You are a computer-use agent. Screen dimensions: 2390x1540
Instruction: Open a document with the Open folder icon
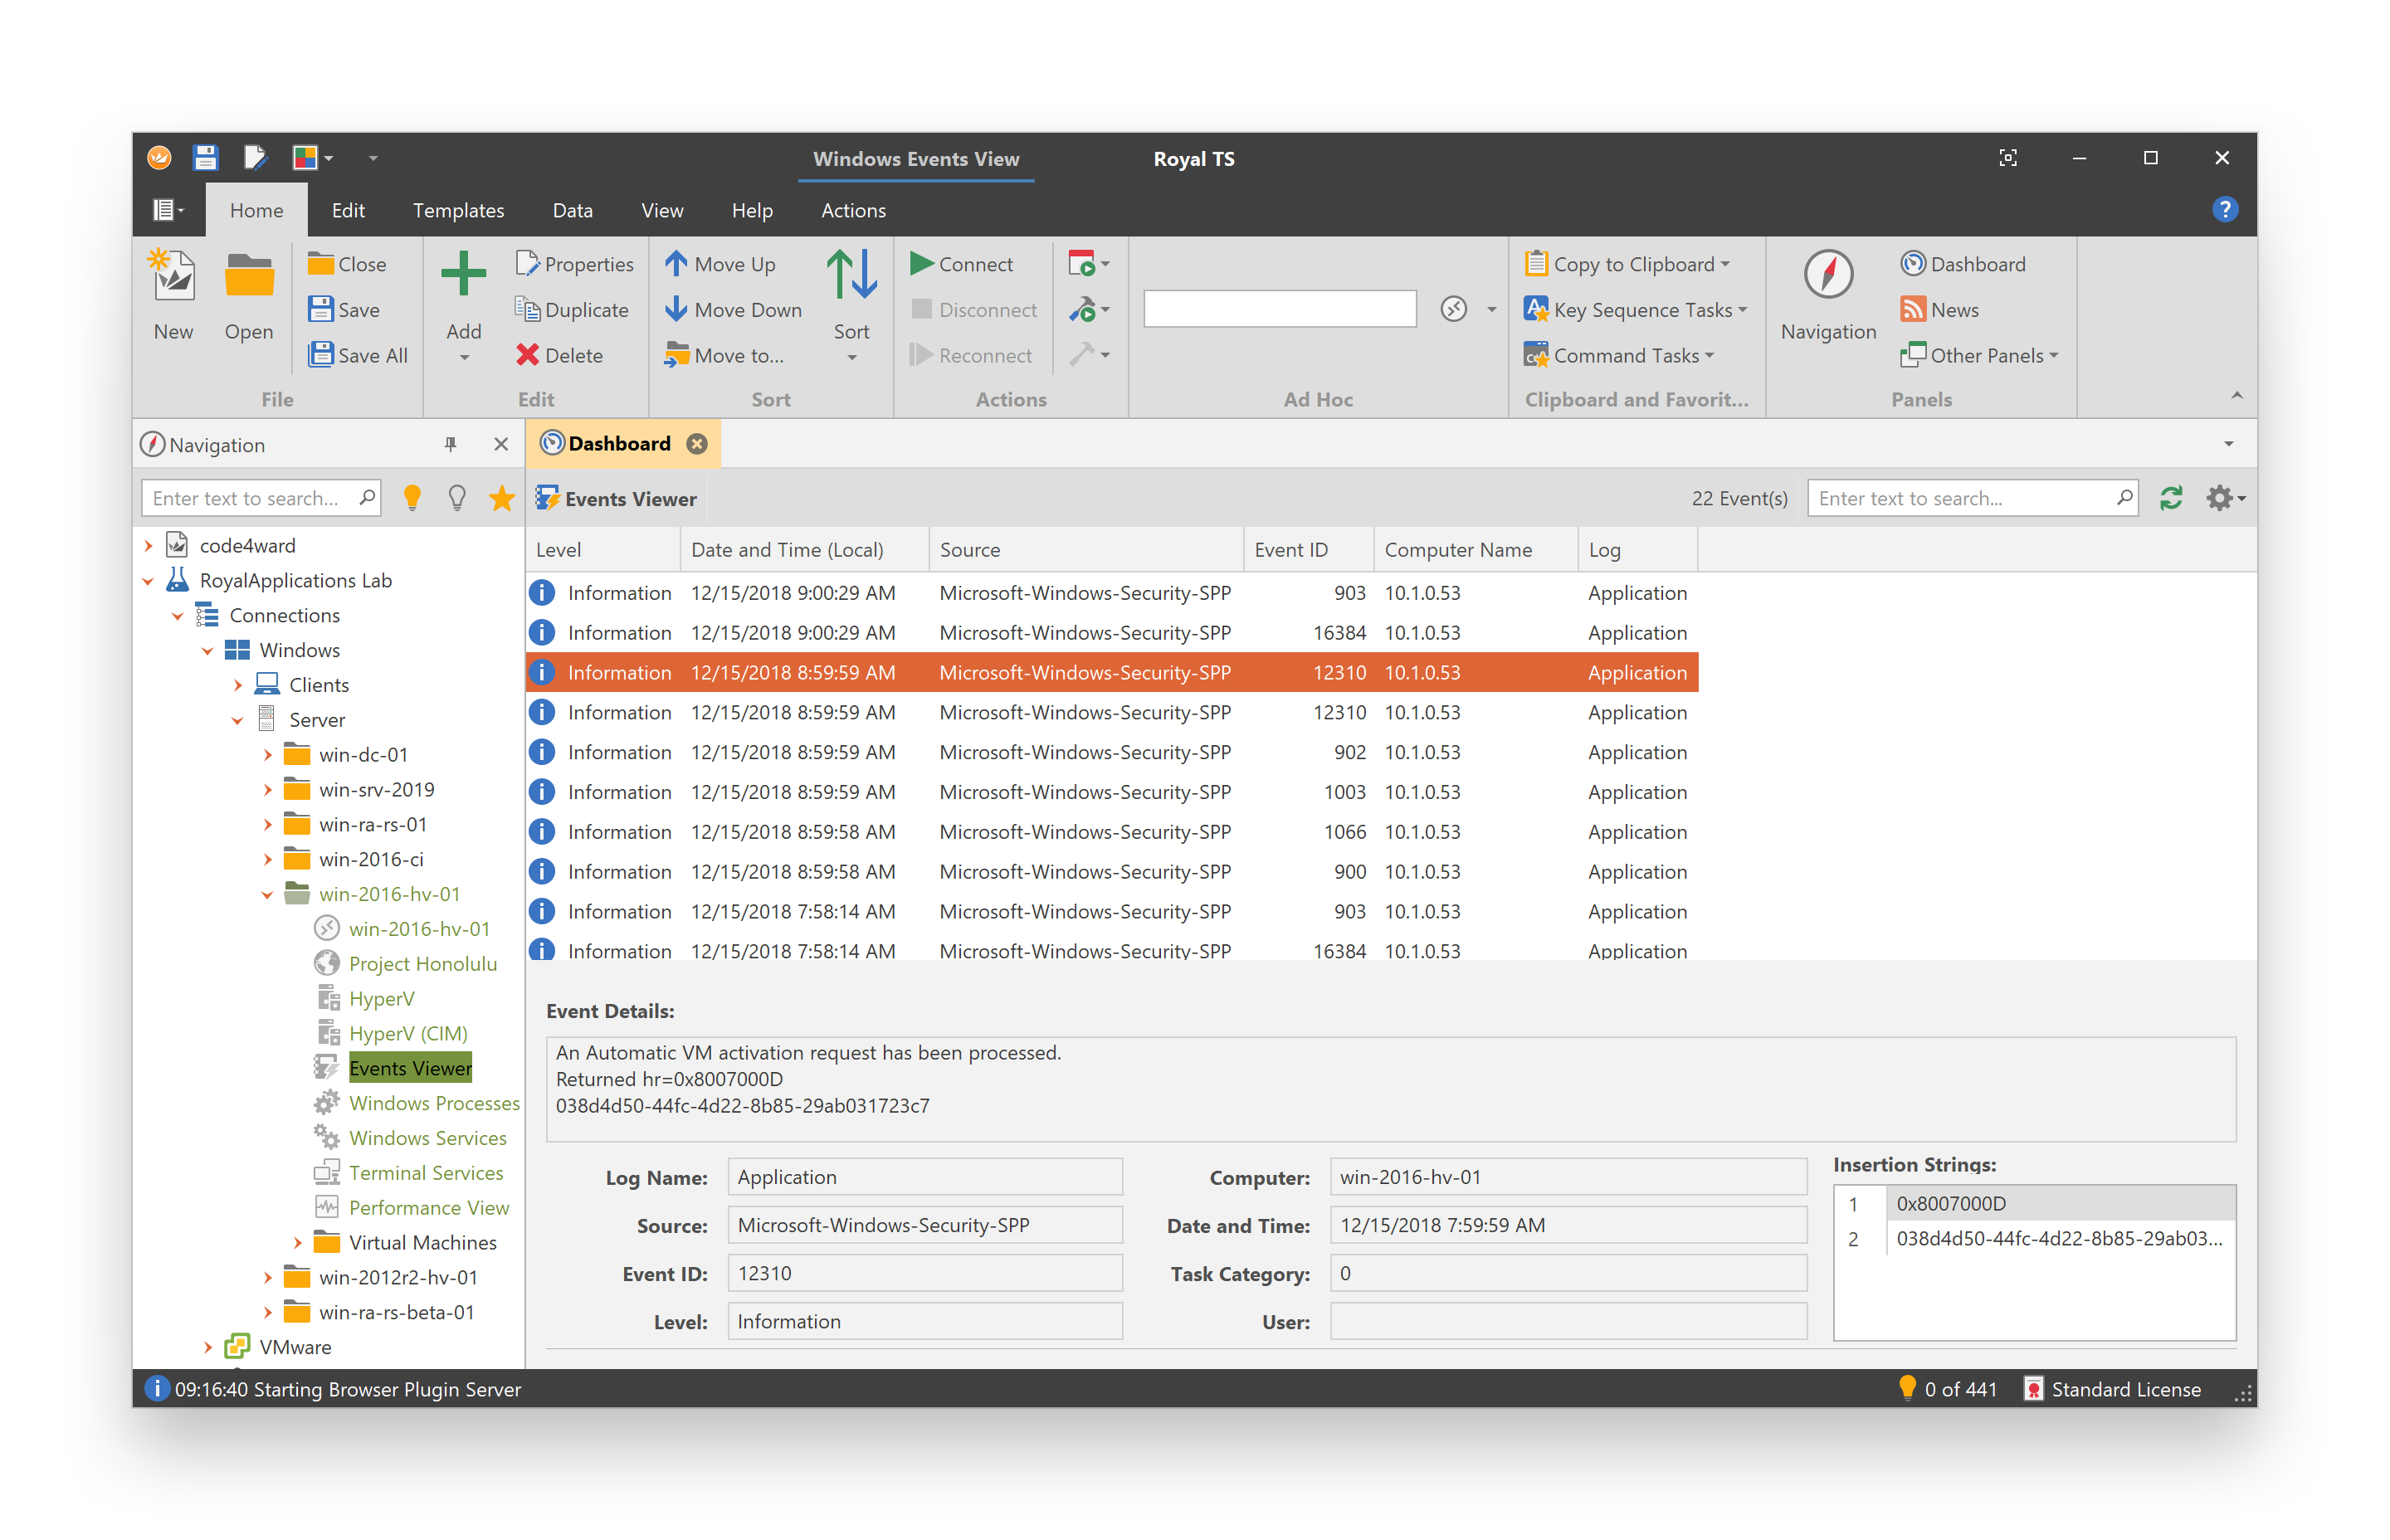[x=248, y=276]
